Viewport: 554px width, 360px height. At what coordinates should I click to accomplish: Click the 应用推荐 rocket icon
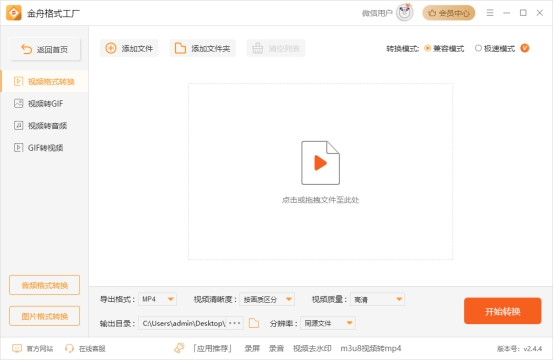pos(179,348)
